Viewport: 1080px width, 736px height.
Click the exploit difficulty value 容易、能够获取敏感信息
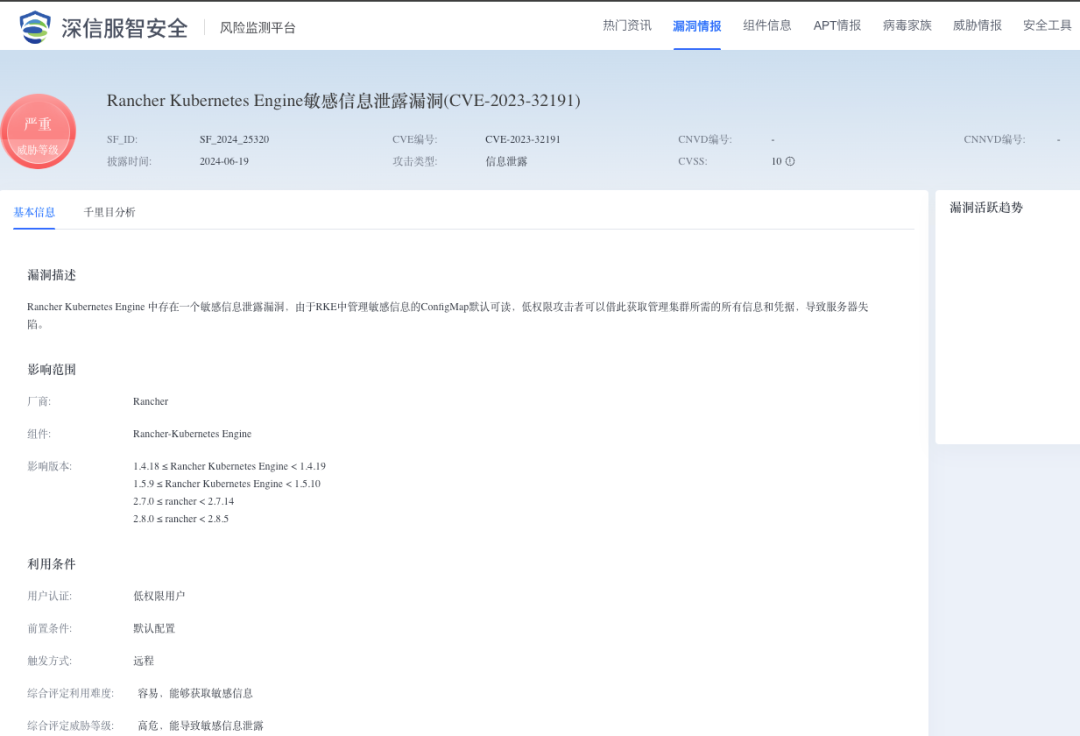[x=195, y=693]
